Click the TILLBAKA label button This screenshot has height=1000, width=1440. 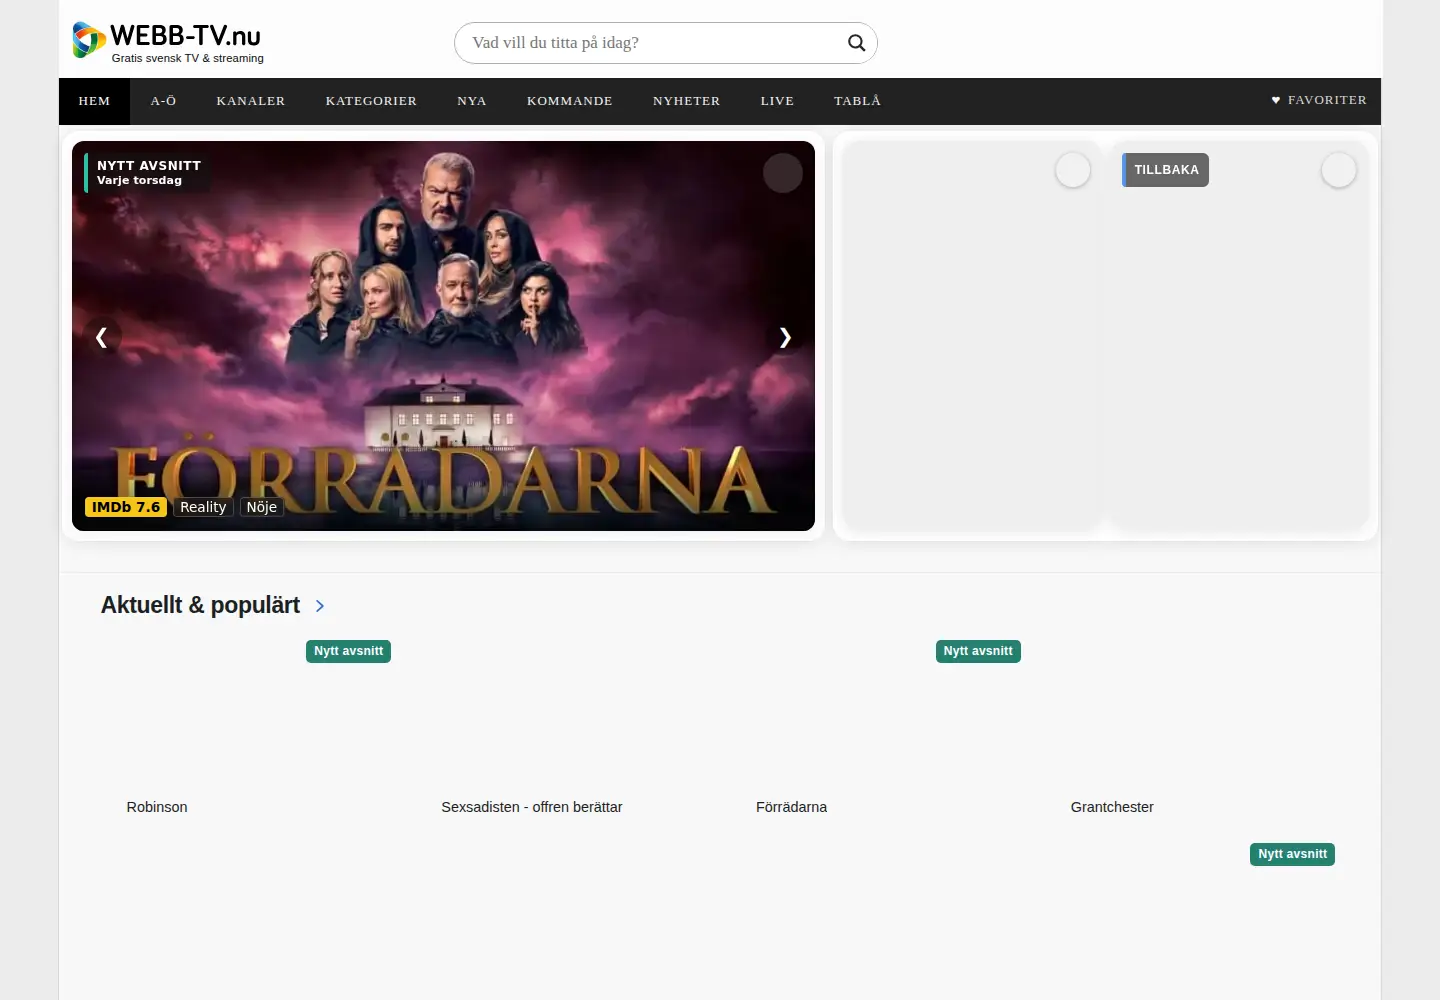[x=1165, y=170]
